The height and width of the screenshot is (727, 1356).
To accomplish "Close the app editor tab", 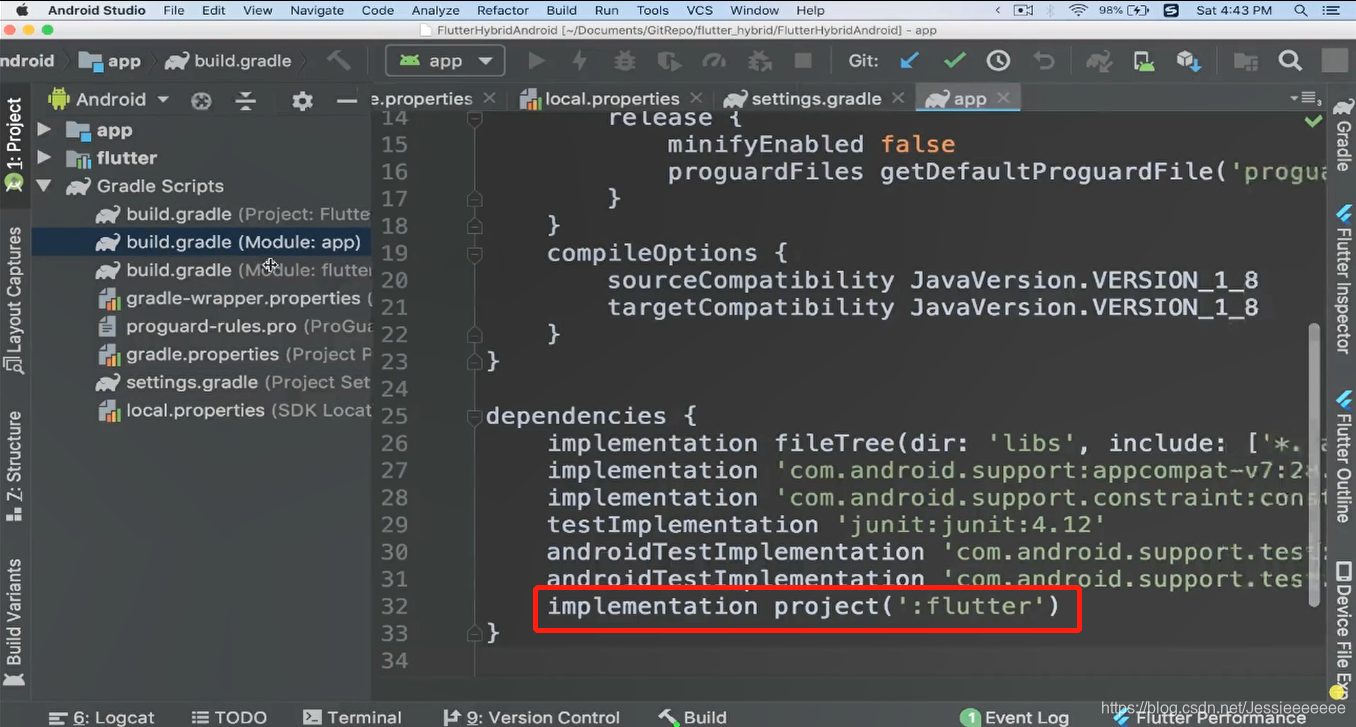I will tap(1004, 98).
